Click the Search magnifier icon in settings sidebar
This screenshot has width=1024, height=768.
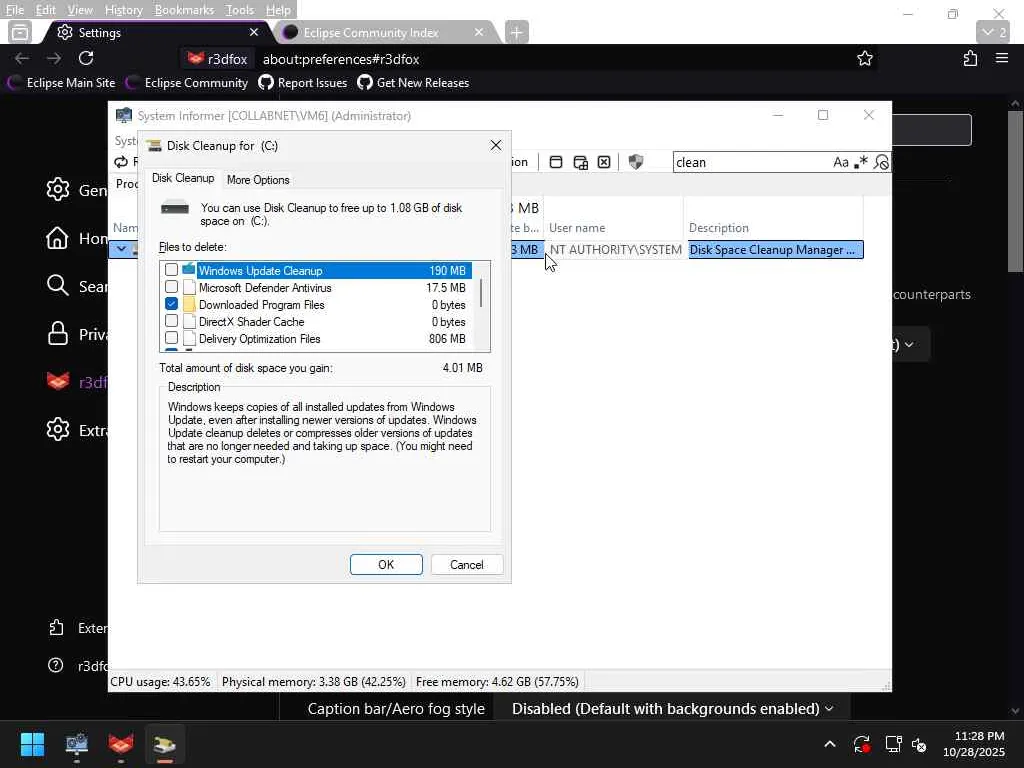tap(57, 285)
